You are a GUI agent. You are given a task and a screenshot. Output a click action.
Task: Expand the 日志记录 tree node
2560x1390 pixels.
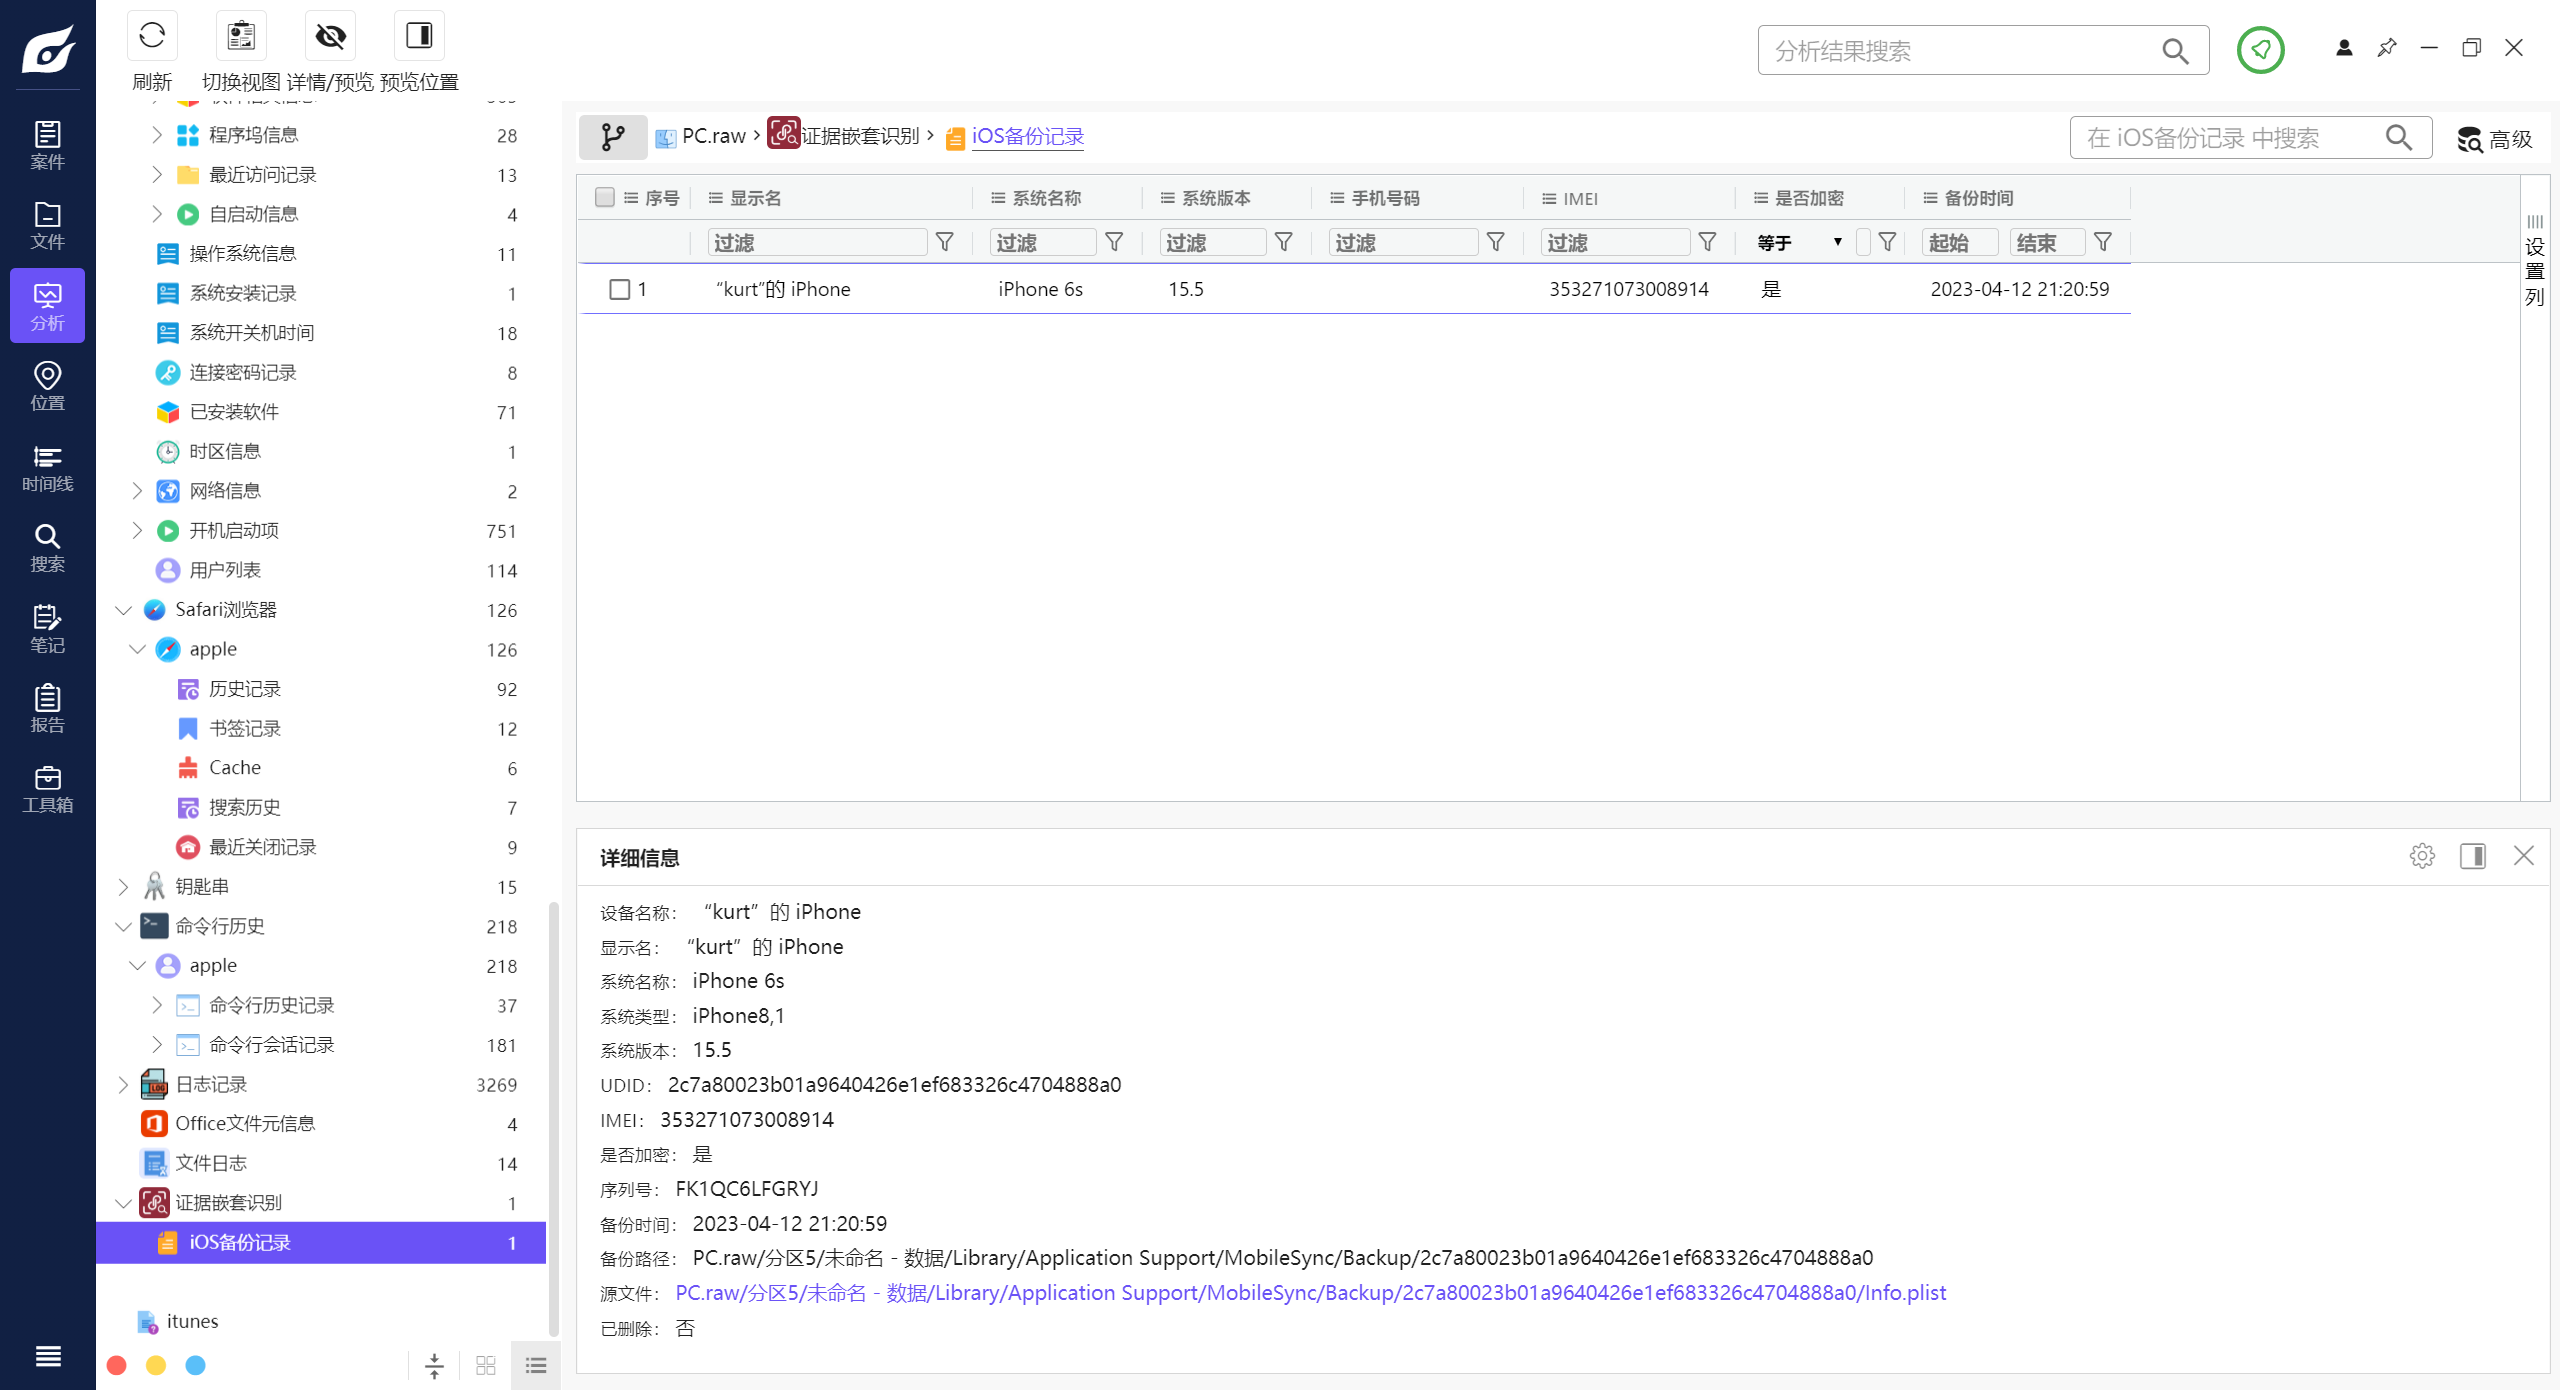[123, 1084]
